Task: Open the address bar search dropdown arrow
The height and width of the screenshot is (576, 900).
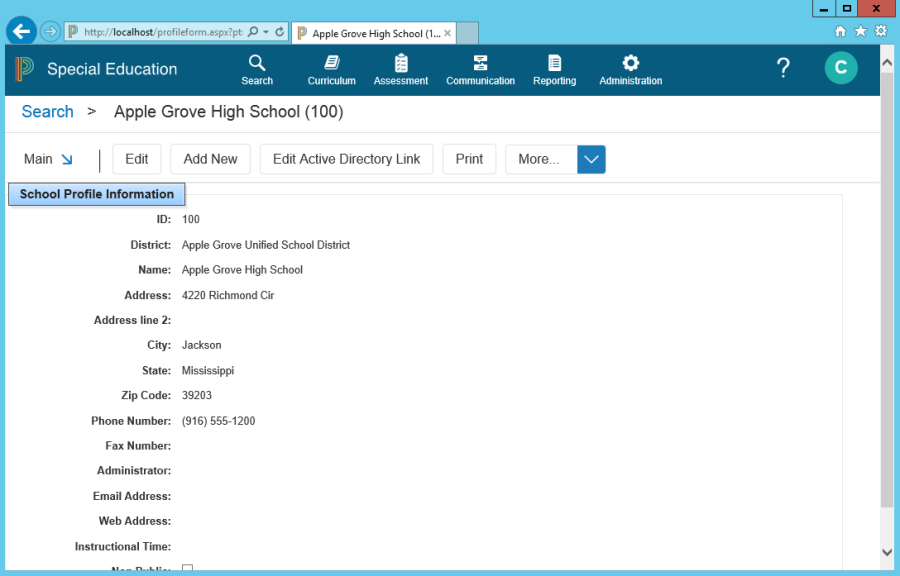Action: point(265,32)
